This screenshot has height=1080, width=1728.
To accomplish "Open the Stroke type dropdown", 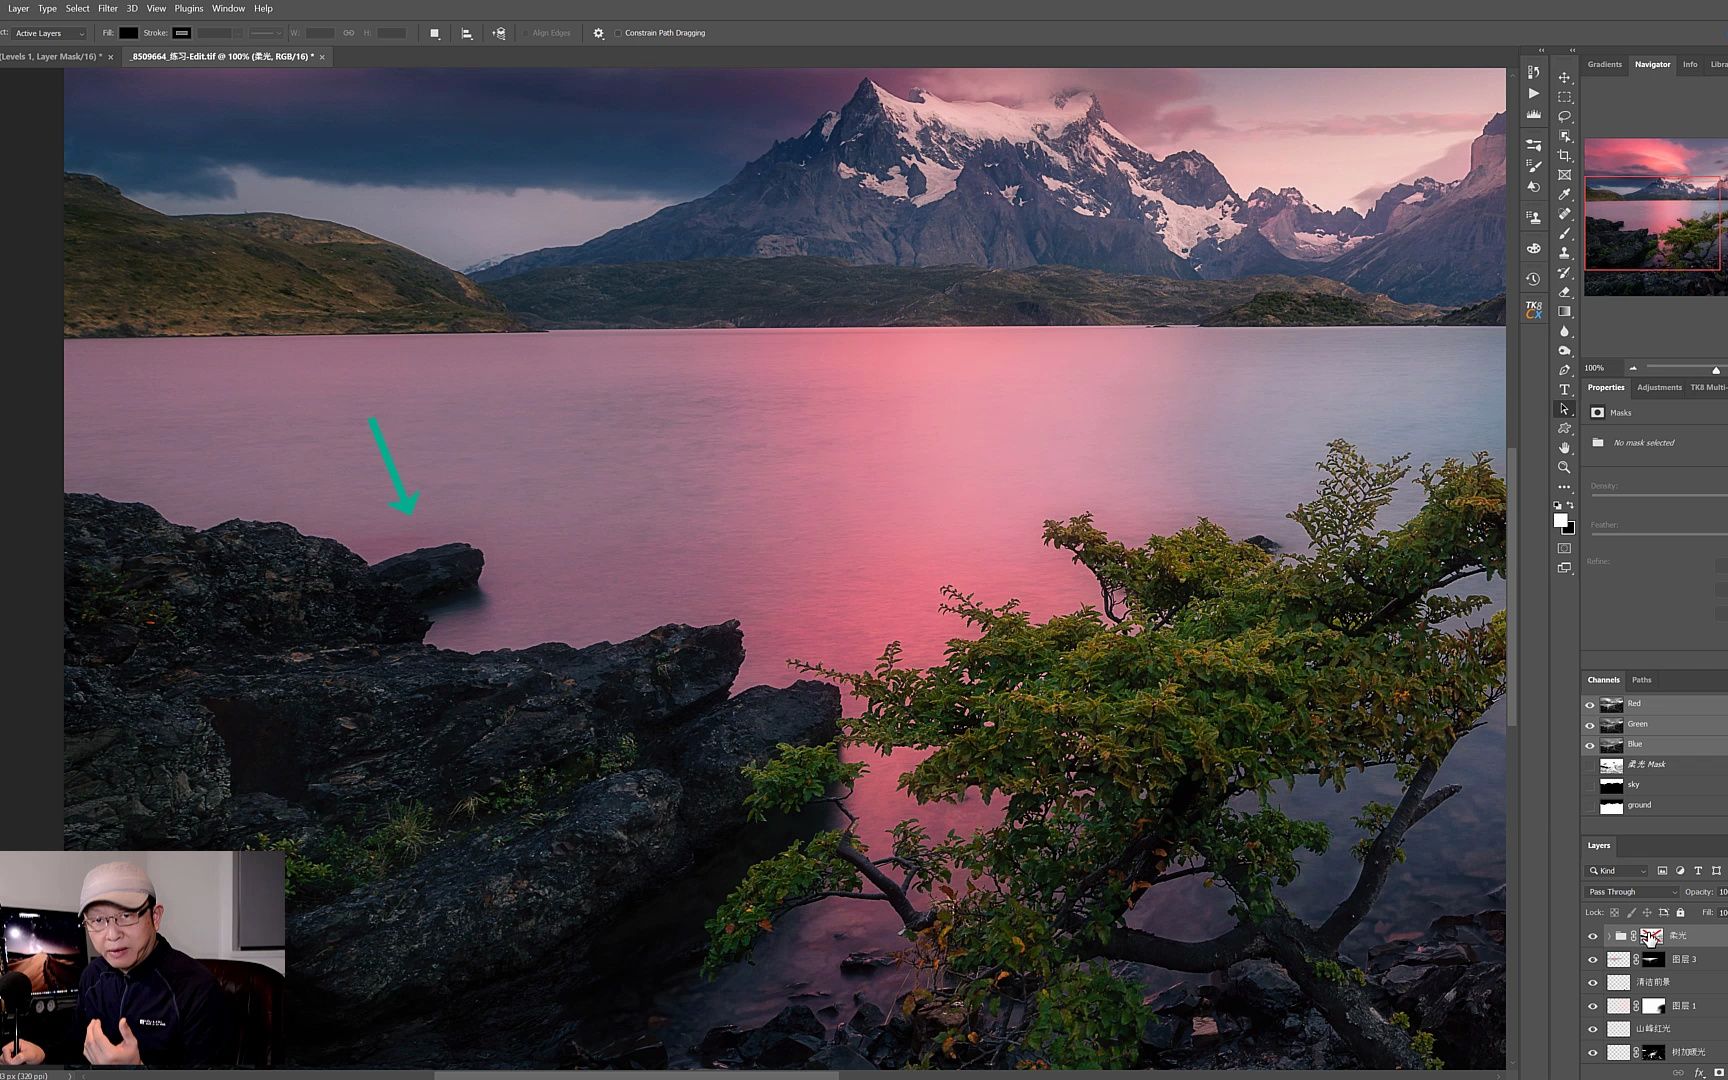I will pos(265,33).
